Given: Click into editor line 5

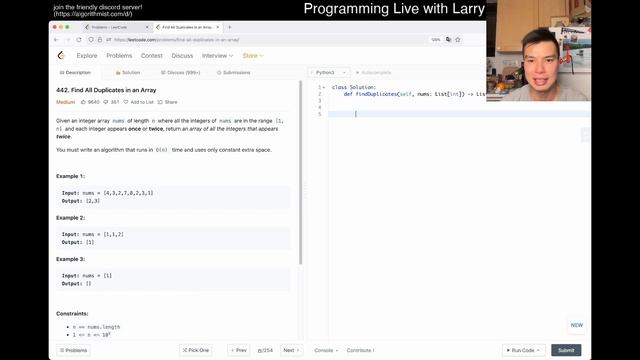Looking at the screenshot, I should (x=459, y=114).
